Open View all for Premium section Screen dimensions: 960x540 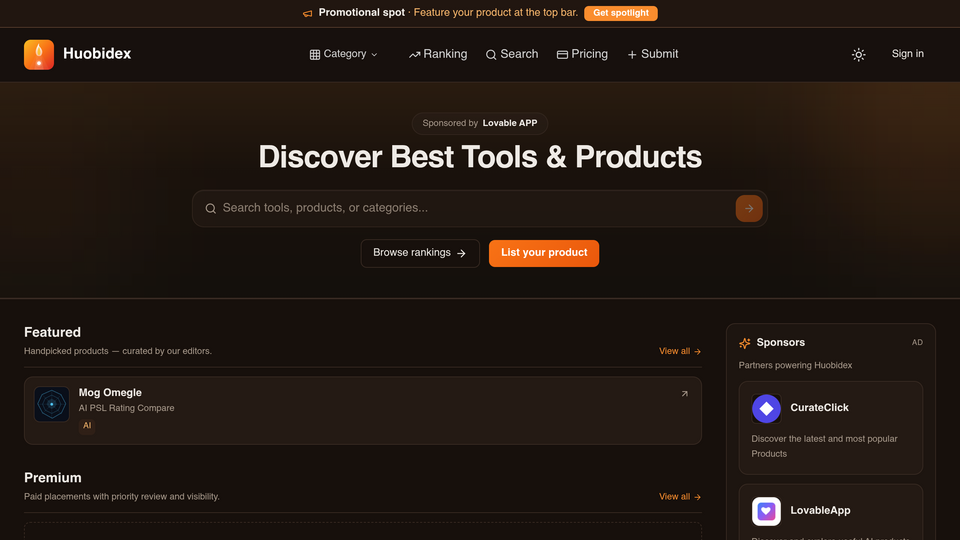[680, 497]
